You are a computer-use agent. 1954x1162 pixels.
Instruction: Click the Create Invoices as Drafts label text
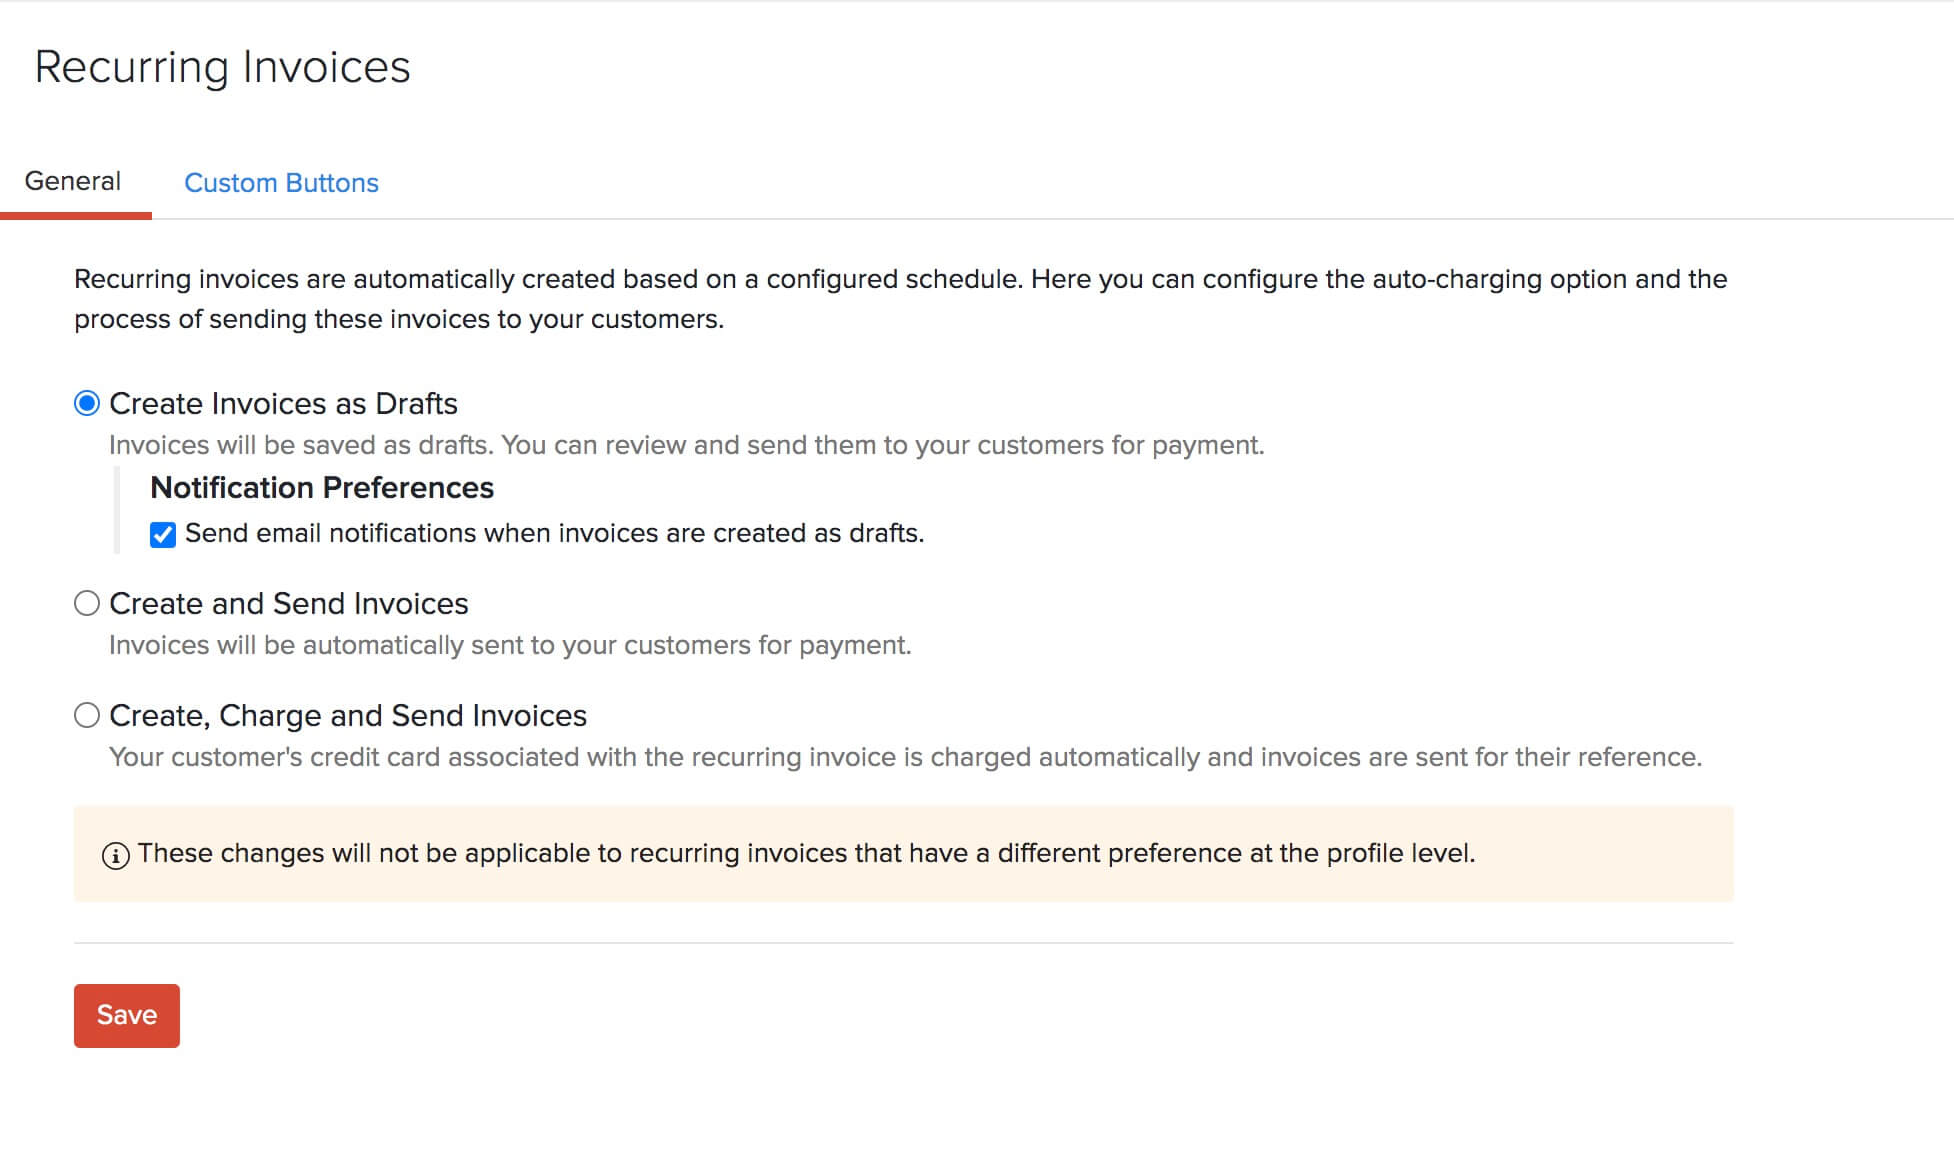[283, 403]
